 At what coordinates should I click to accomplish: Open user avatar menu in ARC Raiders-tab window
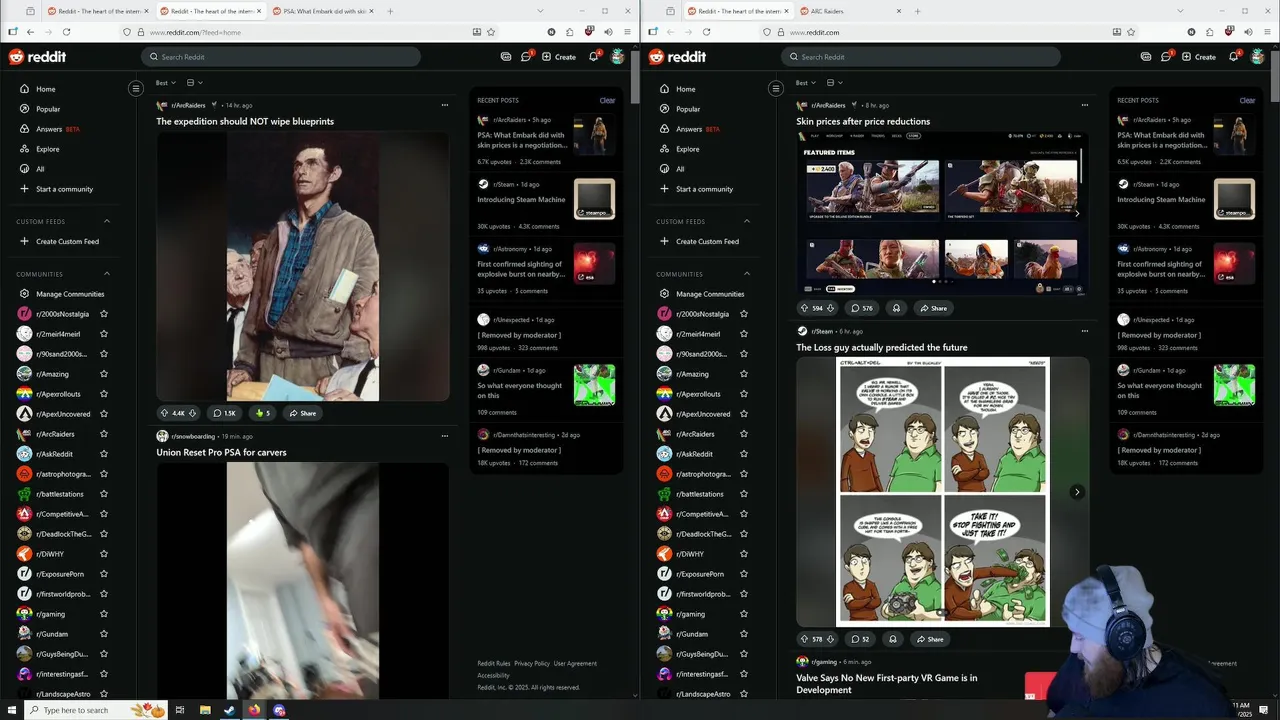coord(1258,57)
